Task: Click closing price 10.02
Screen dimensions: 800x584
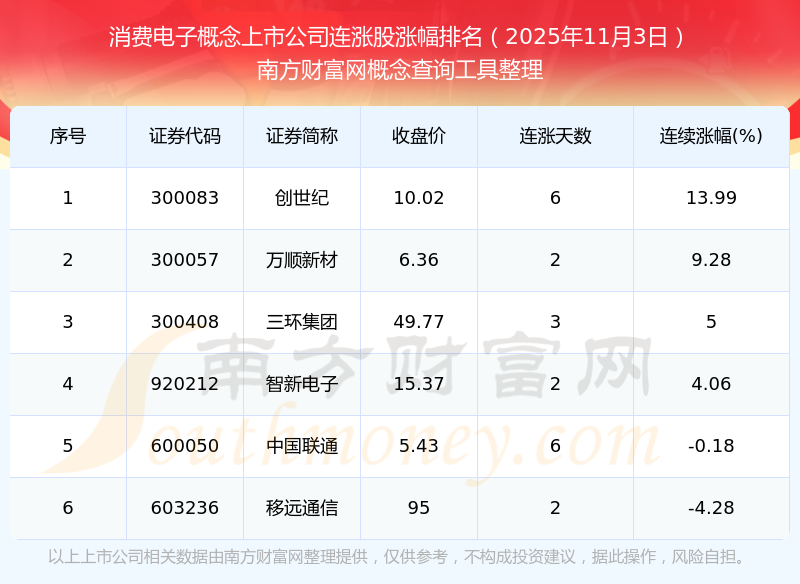Action: pyautogui.click(x=419, y=198)
